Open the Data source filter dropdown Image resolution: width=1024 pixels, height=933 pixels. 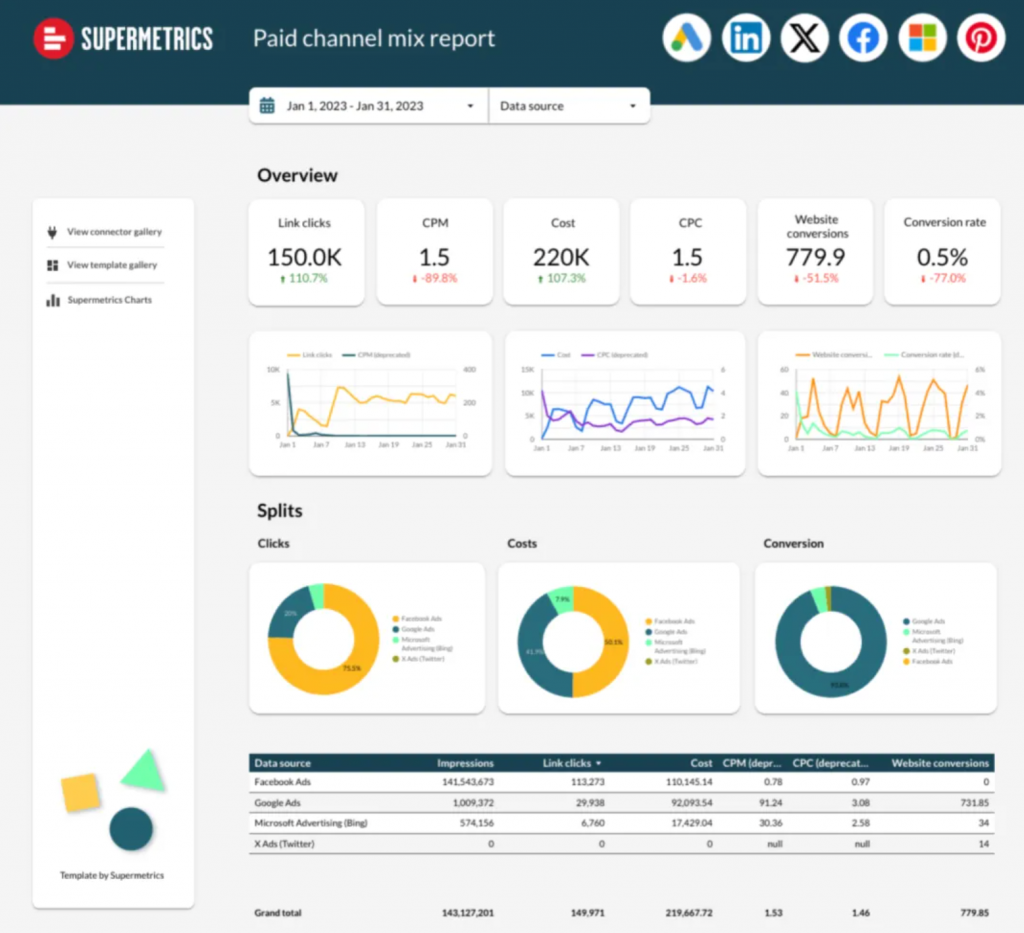click(x=569, y=106)
